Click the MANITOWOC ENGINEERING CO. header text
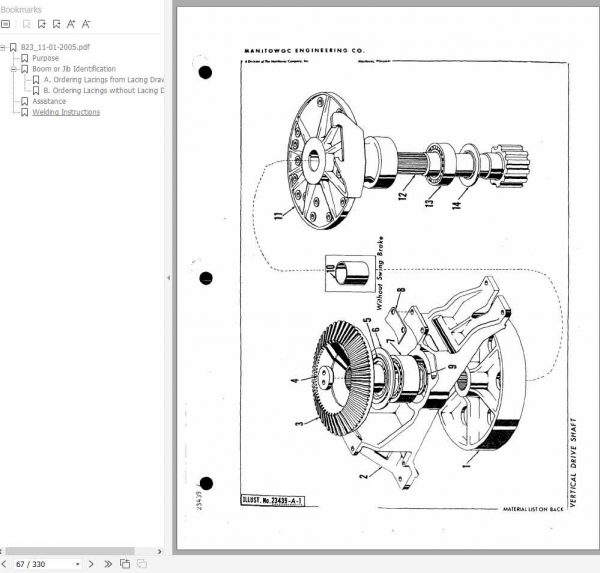This screenshot has height=573, width=600. 304,51
